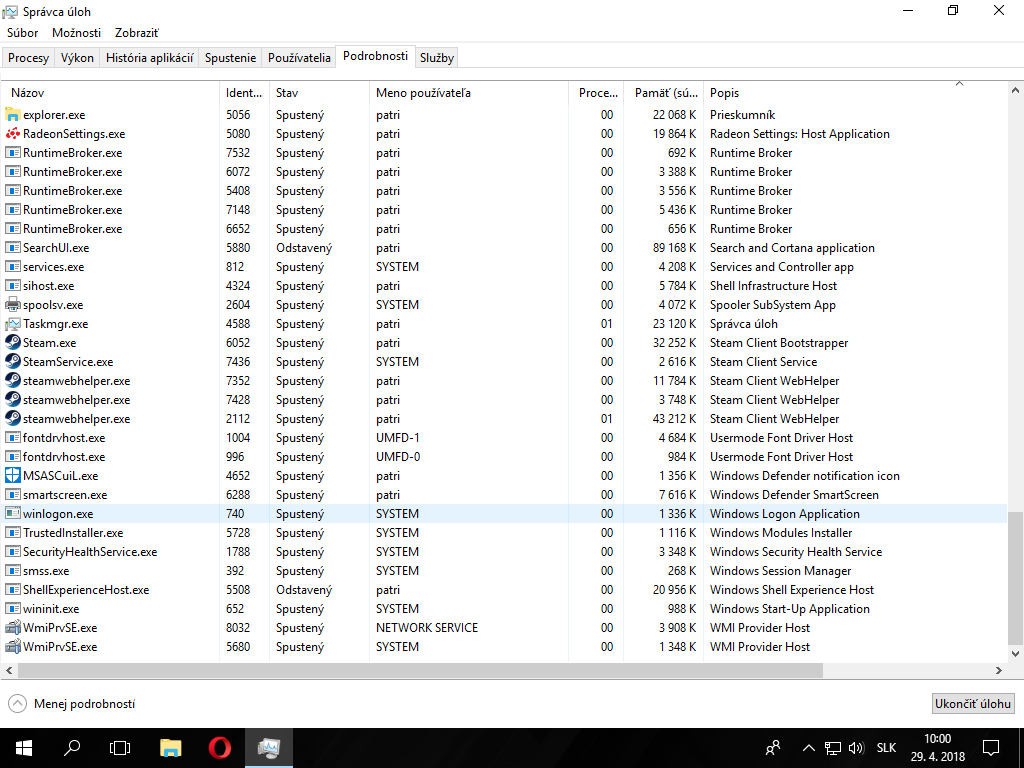1024x768 pixels.
Task: Select the wininit.exe process name
Action: click(x=51, y=609)
